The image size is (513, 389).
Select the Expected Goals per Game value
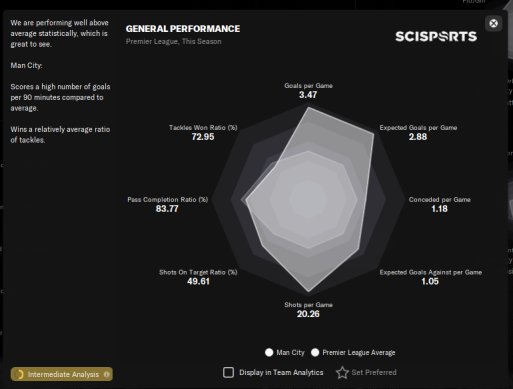point(418,137)
